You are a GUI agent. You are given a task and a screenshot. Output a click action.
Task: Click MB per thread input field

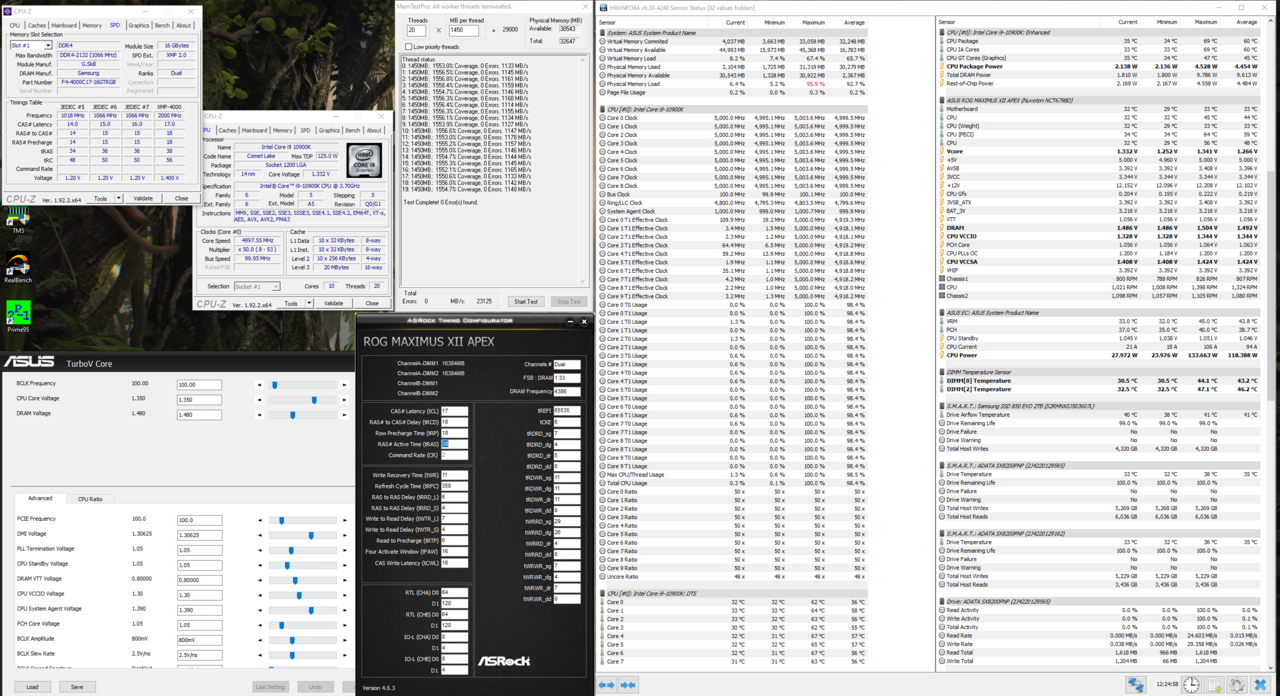[463, 30]
